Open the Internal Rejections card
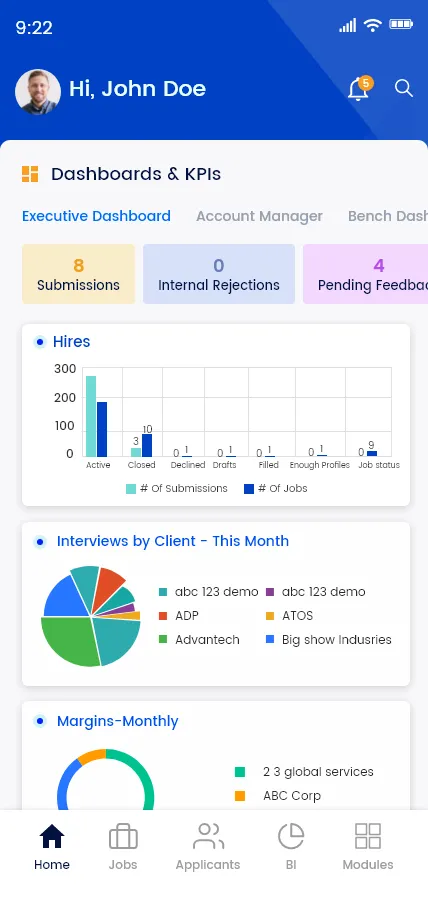This screenshot has height=900, width=428. [x=219, y=274]
